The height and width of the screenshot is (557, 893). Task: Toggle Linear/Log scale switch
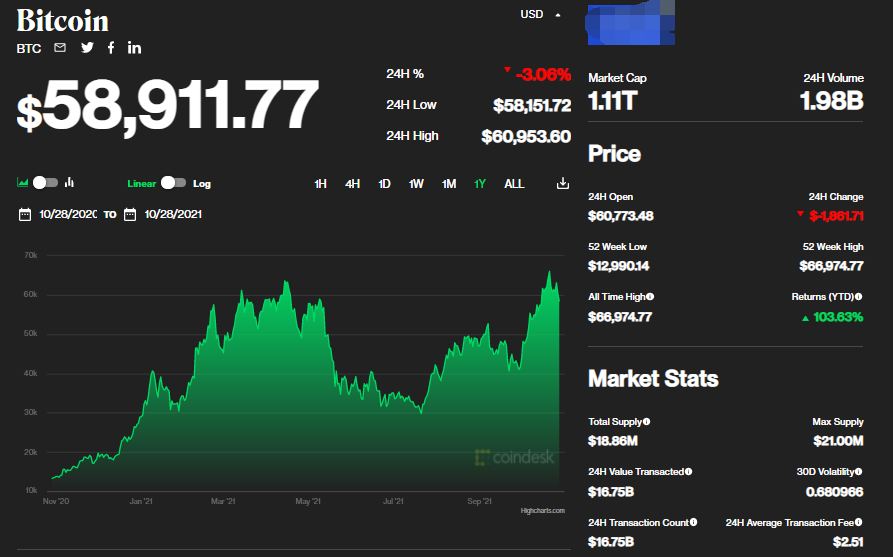(x=173, y=182)
